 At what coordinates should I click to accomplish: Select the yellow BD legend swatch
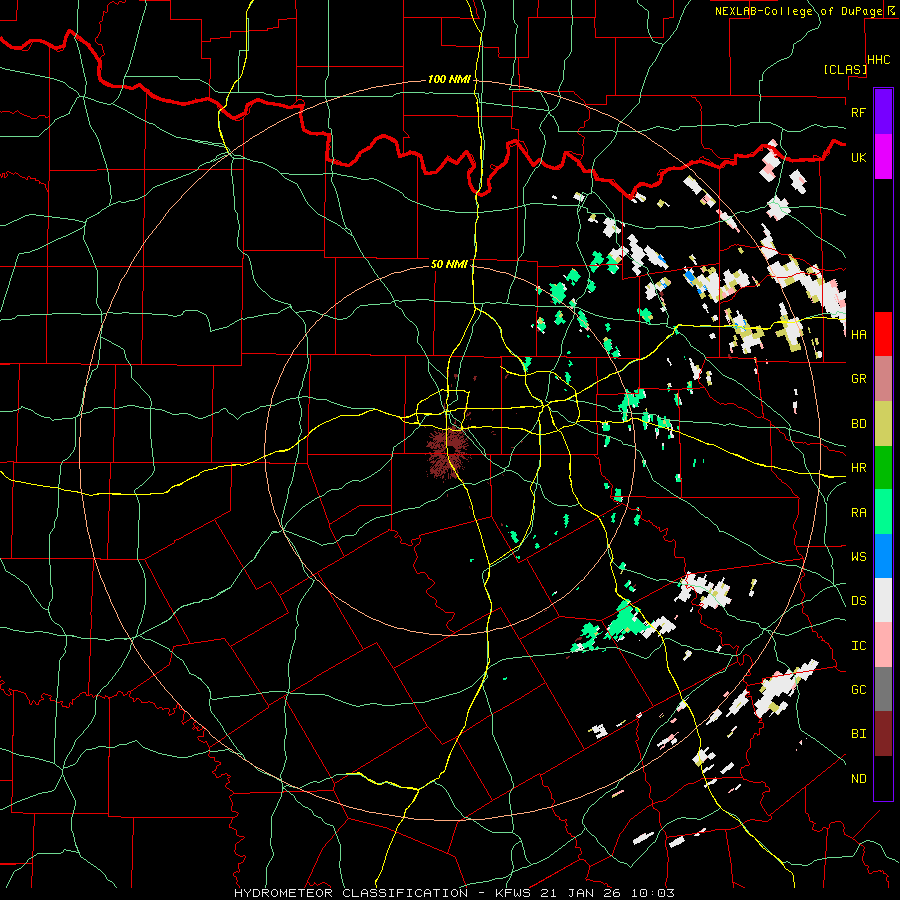pyautogui.click(x=883, y=424)
